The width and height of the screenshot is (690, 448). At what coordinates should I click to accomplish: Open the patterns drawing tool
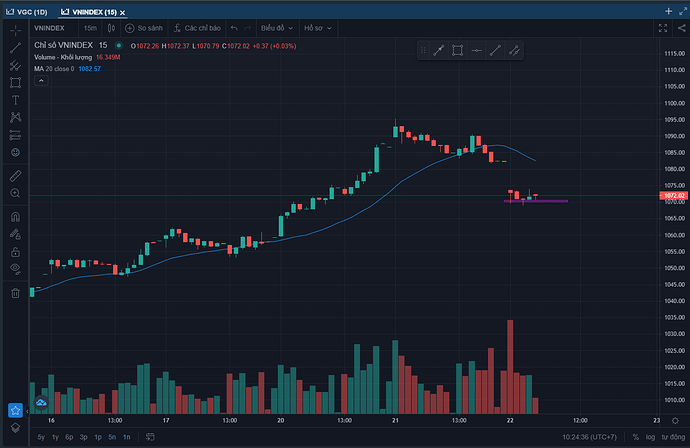point(15,118)
